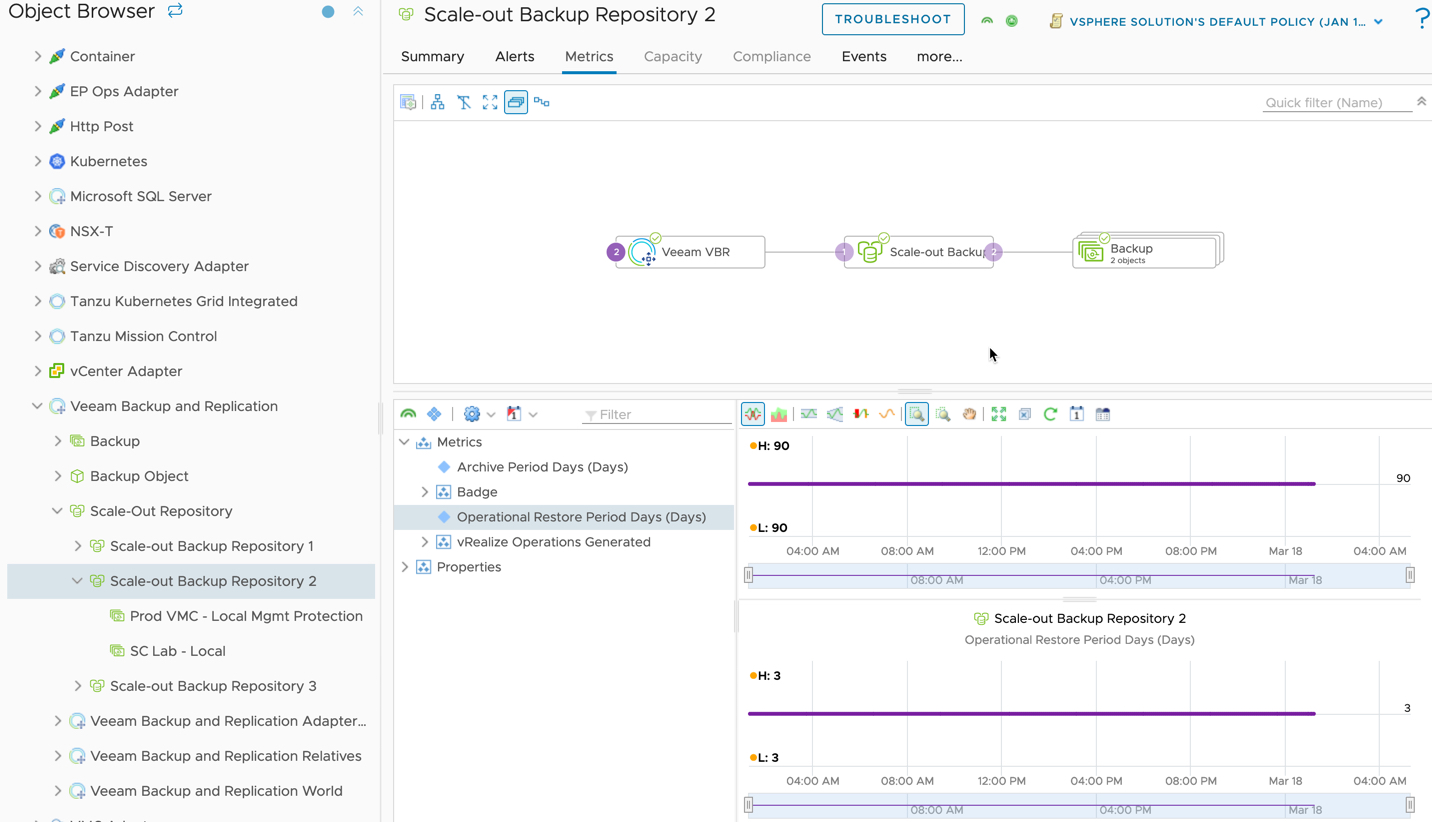Click the Veeam VBR node in the map

690,252
